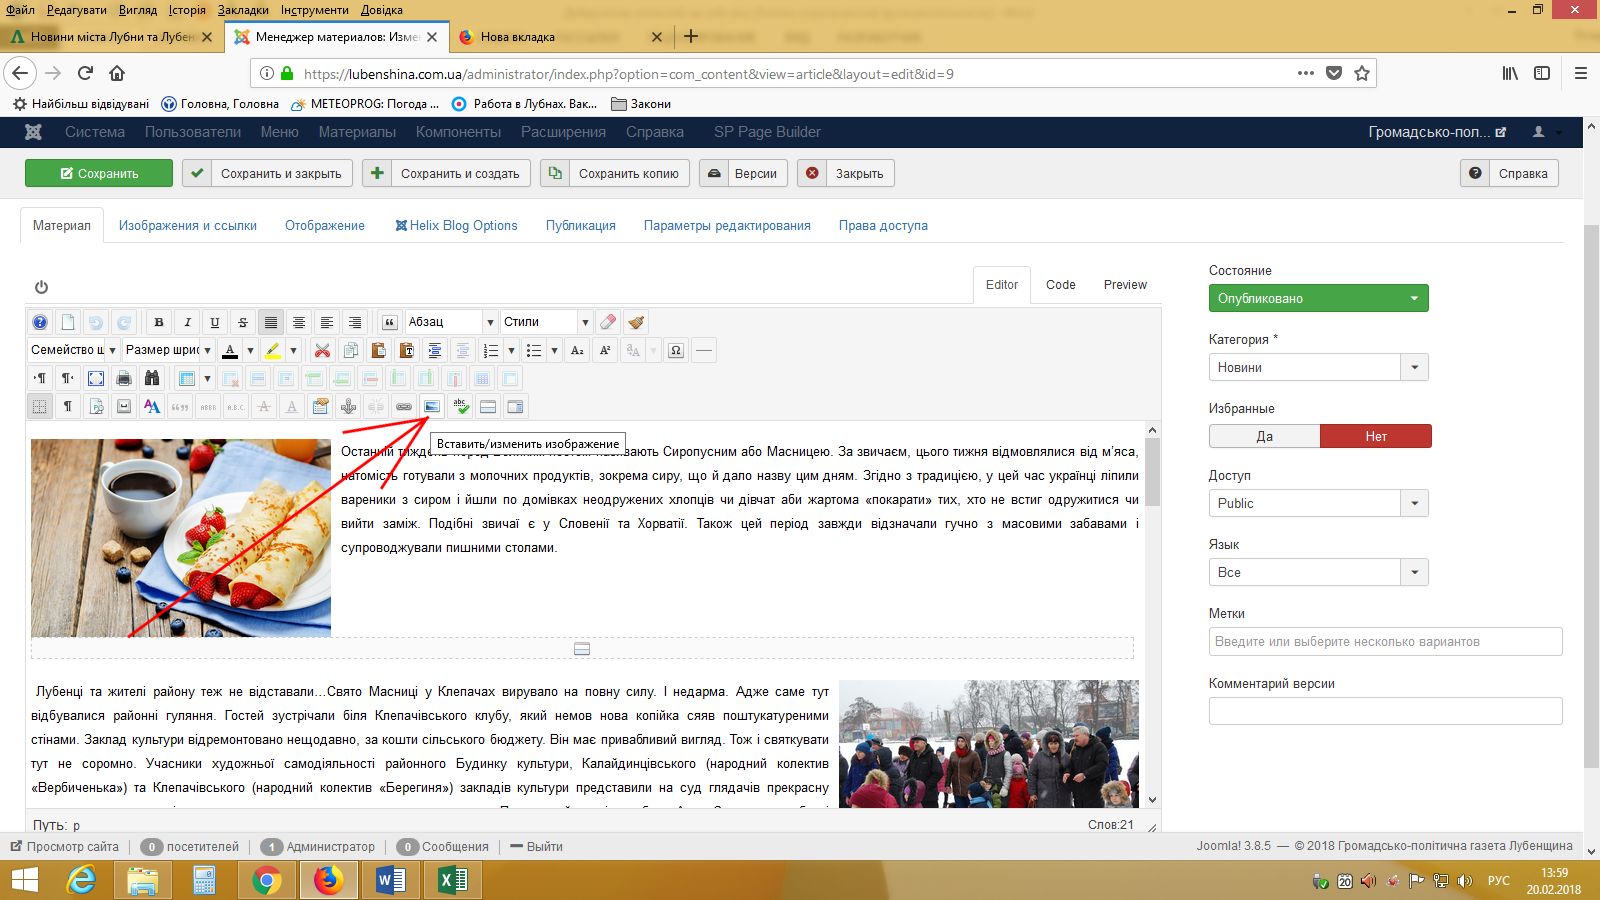Click the Insert link chain icon
This screenshot has width=1600, height=900.
coord(404,406)
